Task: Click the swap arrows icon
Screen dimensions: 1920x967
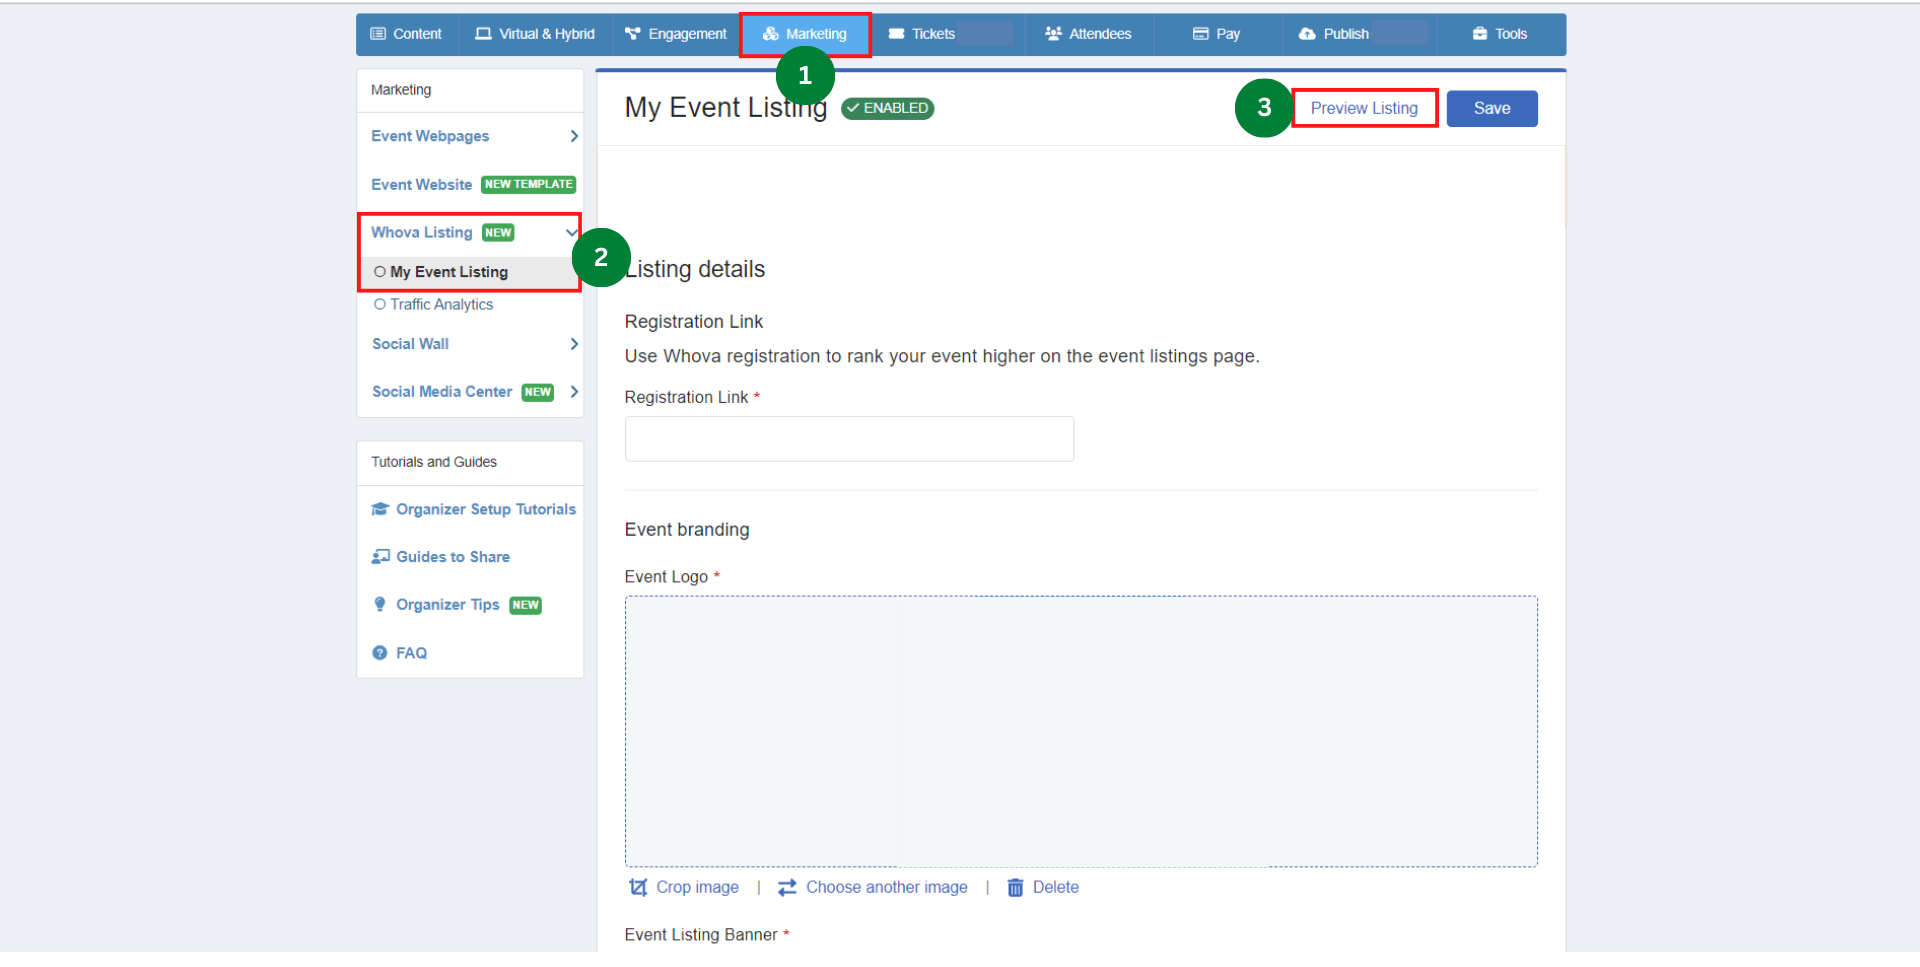Action: tap(787, 888)
